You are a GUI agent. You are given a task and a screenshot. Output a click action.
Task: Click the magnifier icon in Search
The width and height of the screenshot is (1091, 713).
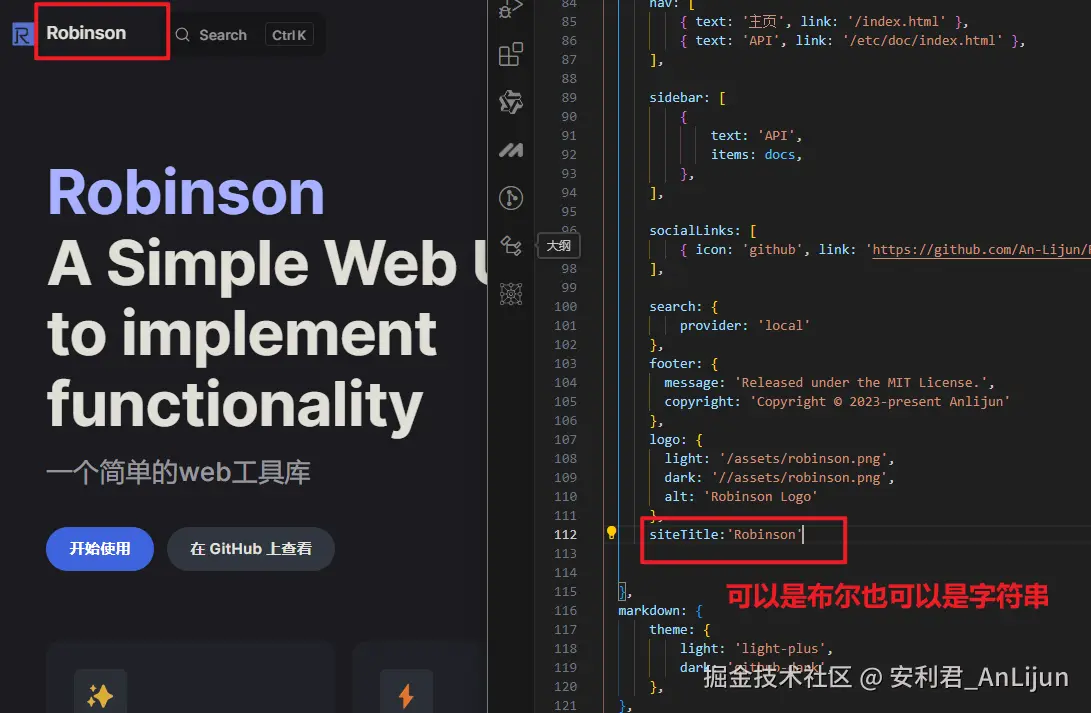[182, 35]
